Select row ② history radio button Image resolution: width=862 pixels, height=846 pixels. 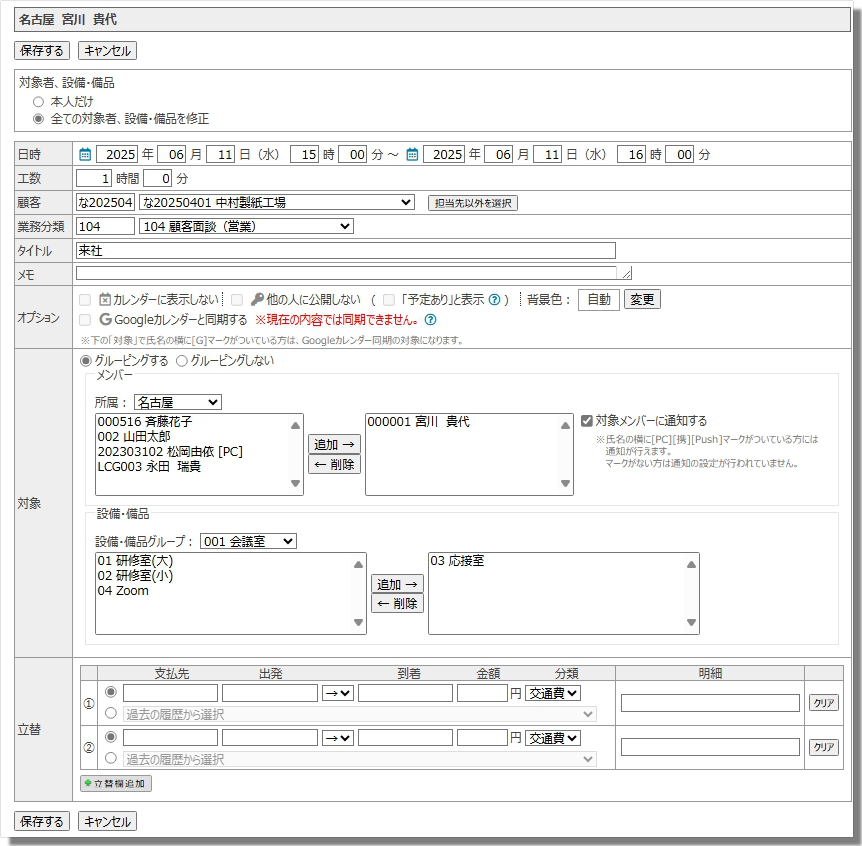111,757
